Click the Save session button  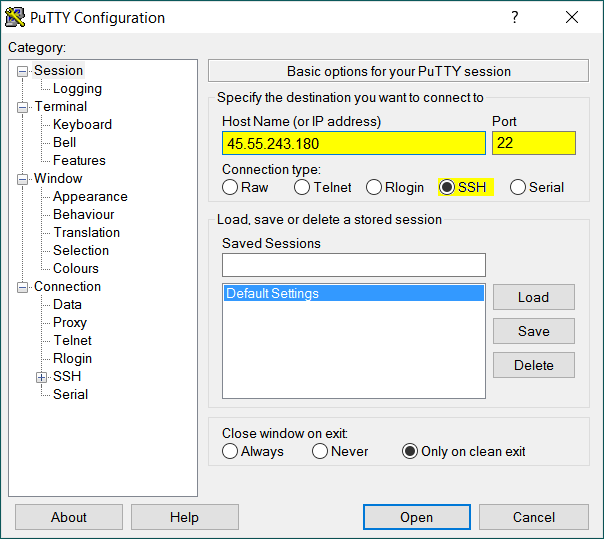coord(534,331)
